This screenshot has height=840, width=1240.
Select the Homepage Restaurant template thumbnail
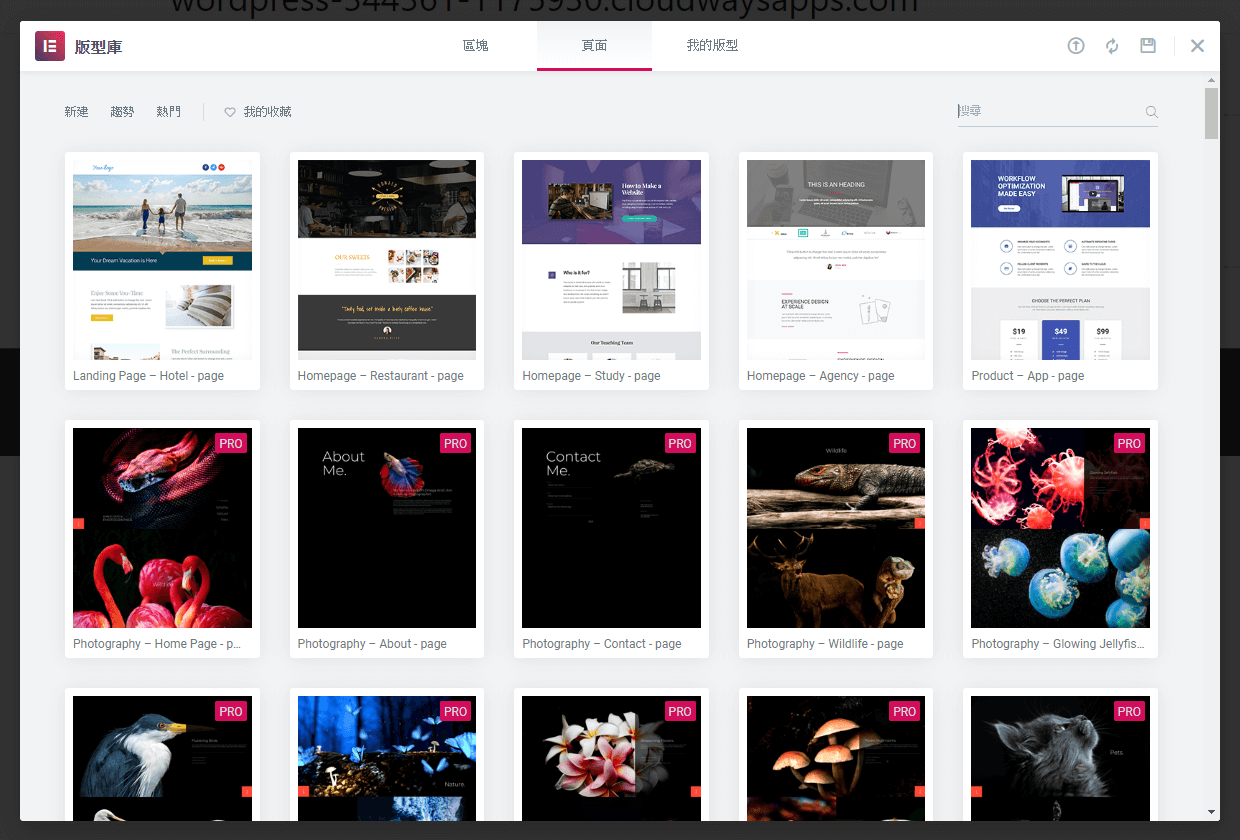pyautogui.click(x=387, y=260)
